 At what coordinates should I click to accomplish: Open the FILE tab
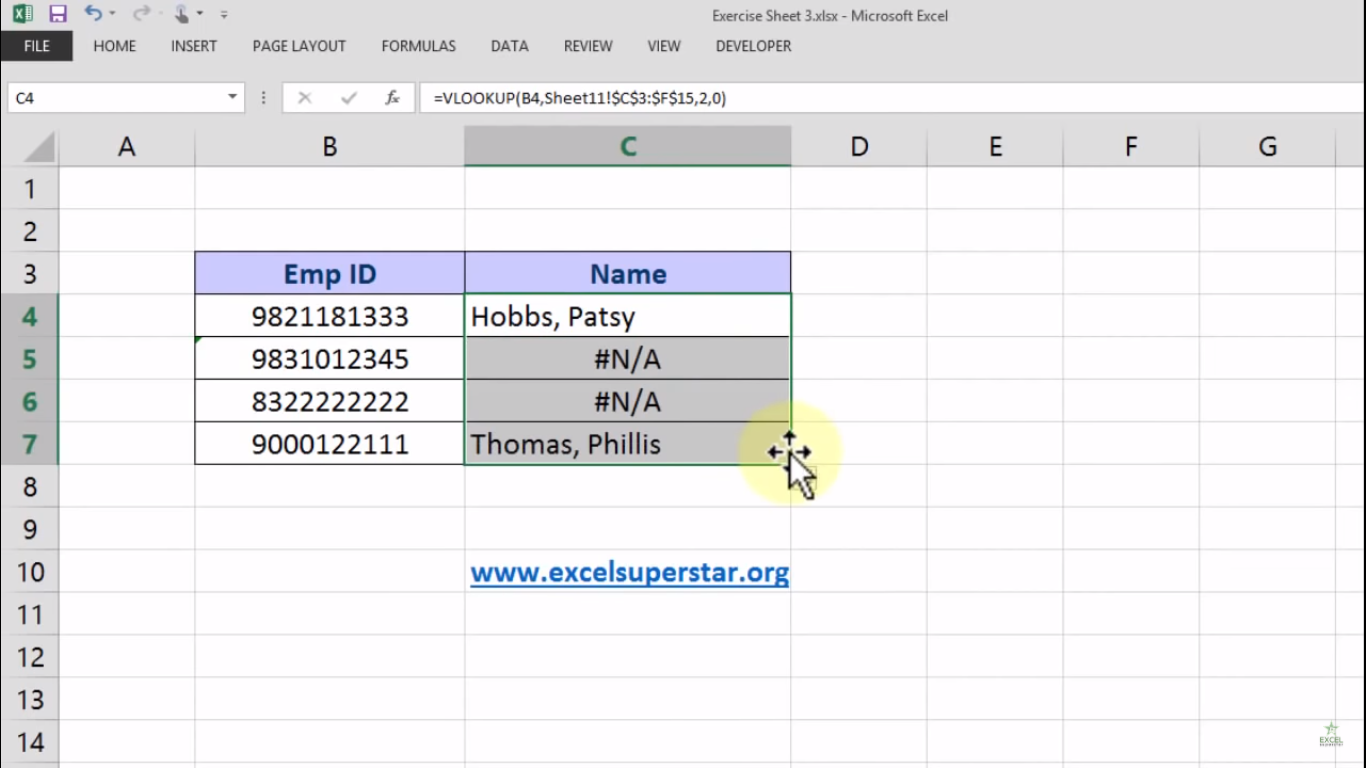pos(36,46)
